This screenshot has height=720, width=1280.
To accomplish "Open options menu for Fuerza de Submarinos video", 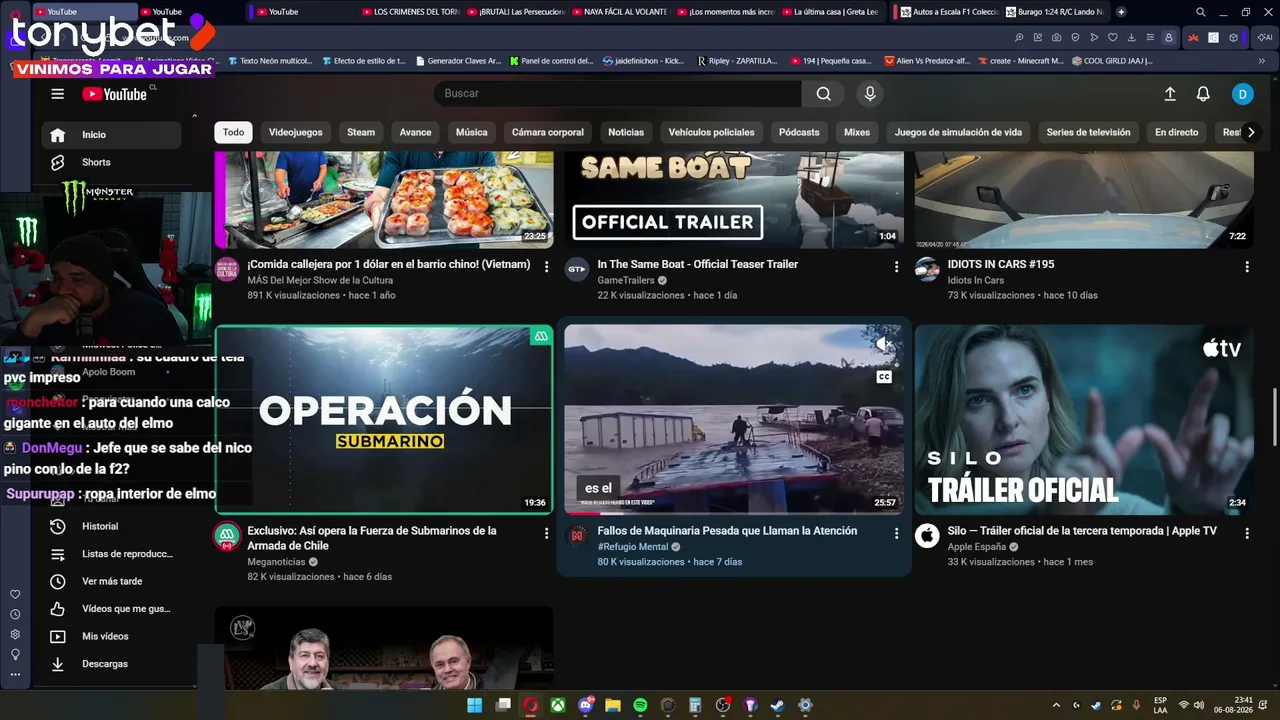I will (546, 534).
